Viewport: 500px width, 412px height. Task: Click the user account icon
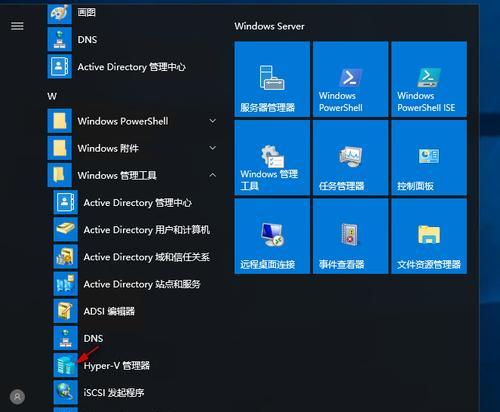click(17, 397)
